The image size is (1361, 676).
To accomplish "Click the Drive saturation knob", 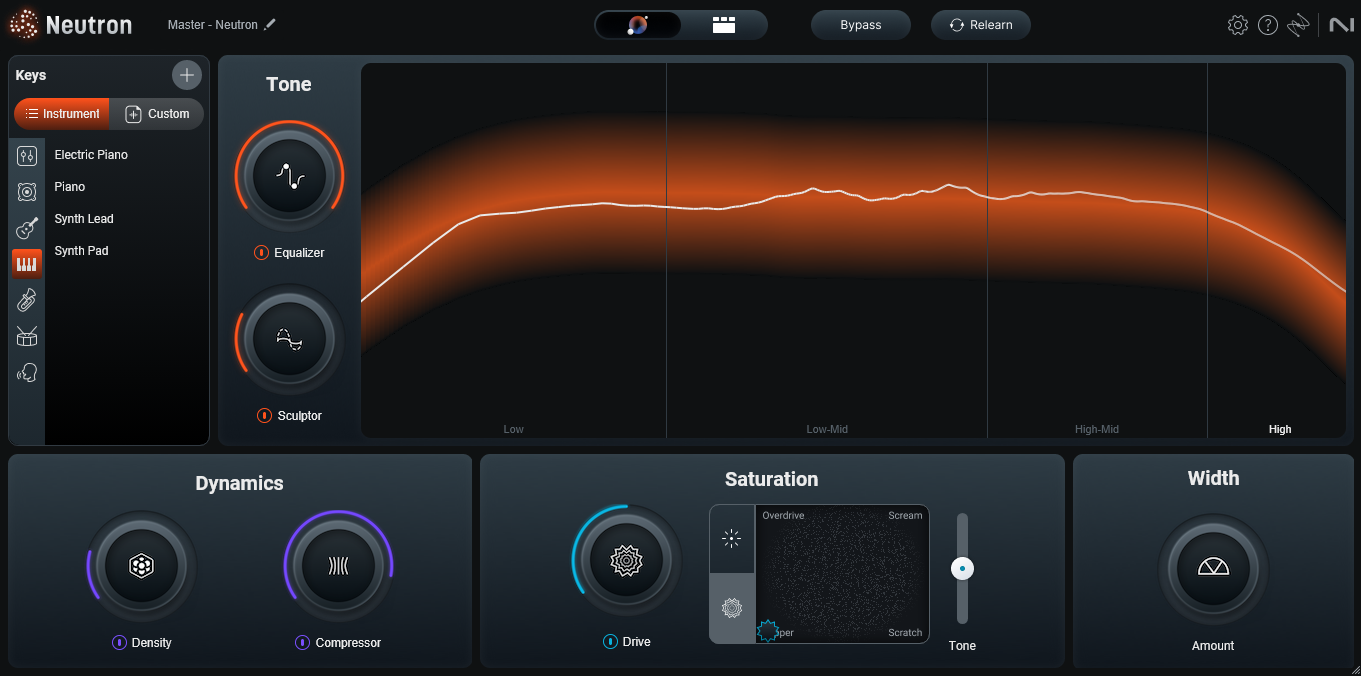I will (x=626, y=560).
